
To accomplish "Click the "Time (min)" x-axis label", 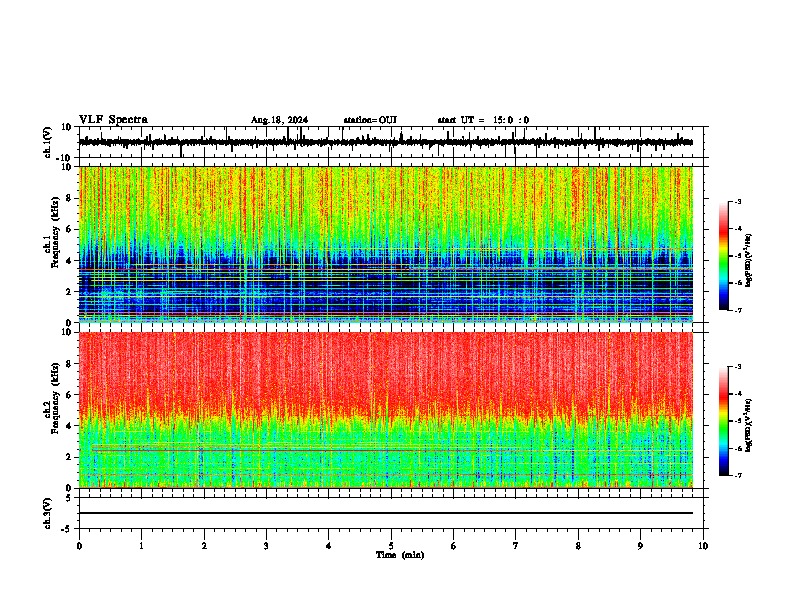I will tap(400, 555).
